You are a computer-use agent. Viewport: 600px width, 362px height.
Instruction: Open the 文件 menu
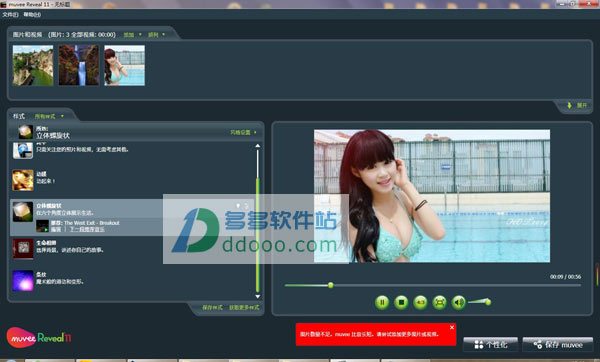click(x=10, y=15)
